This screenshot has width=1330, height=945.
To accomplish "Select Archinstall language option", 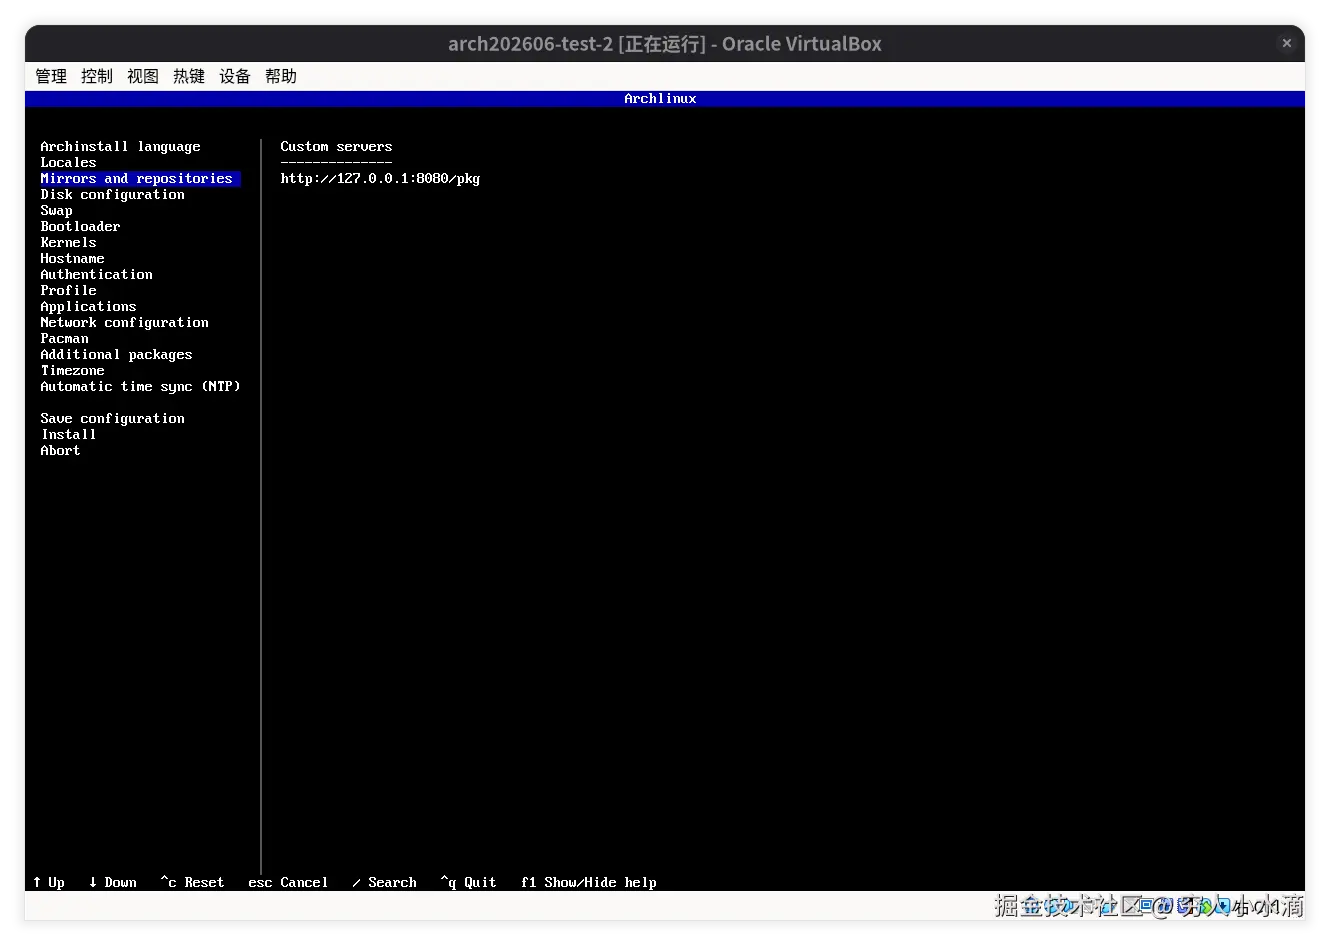I will (x=120, y=147).
